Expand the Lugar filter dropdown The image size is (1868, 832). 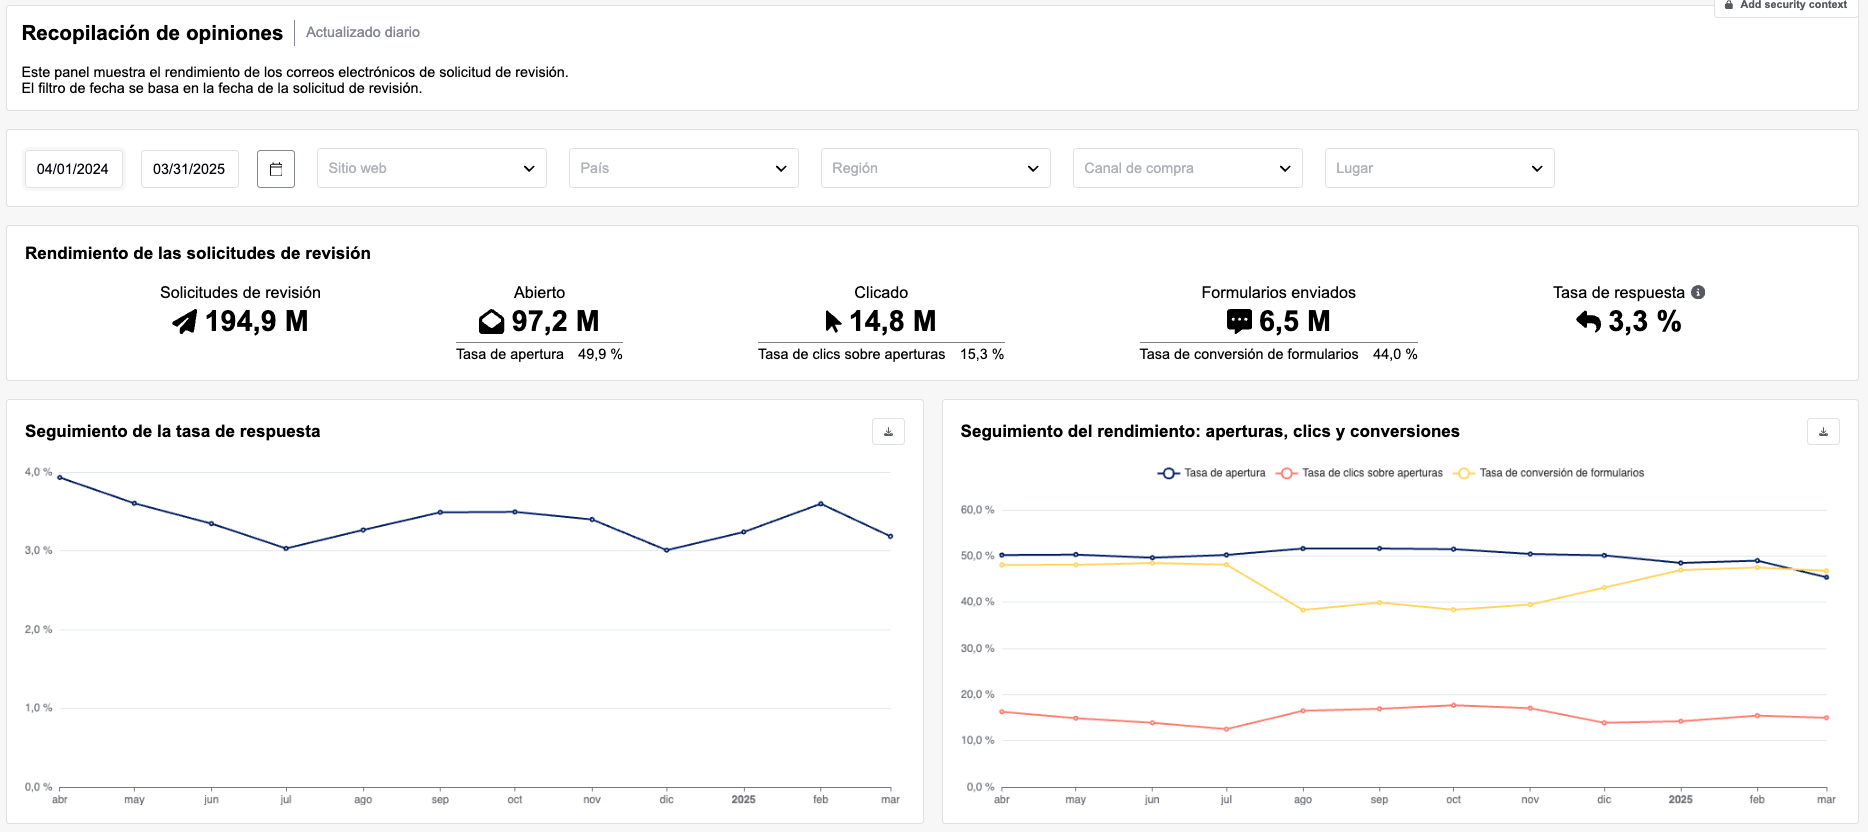(x=1440, y=168)
